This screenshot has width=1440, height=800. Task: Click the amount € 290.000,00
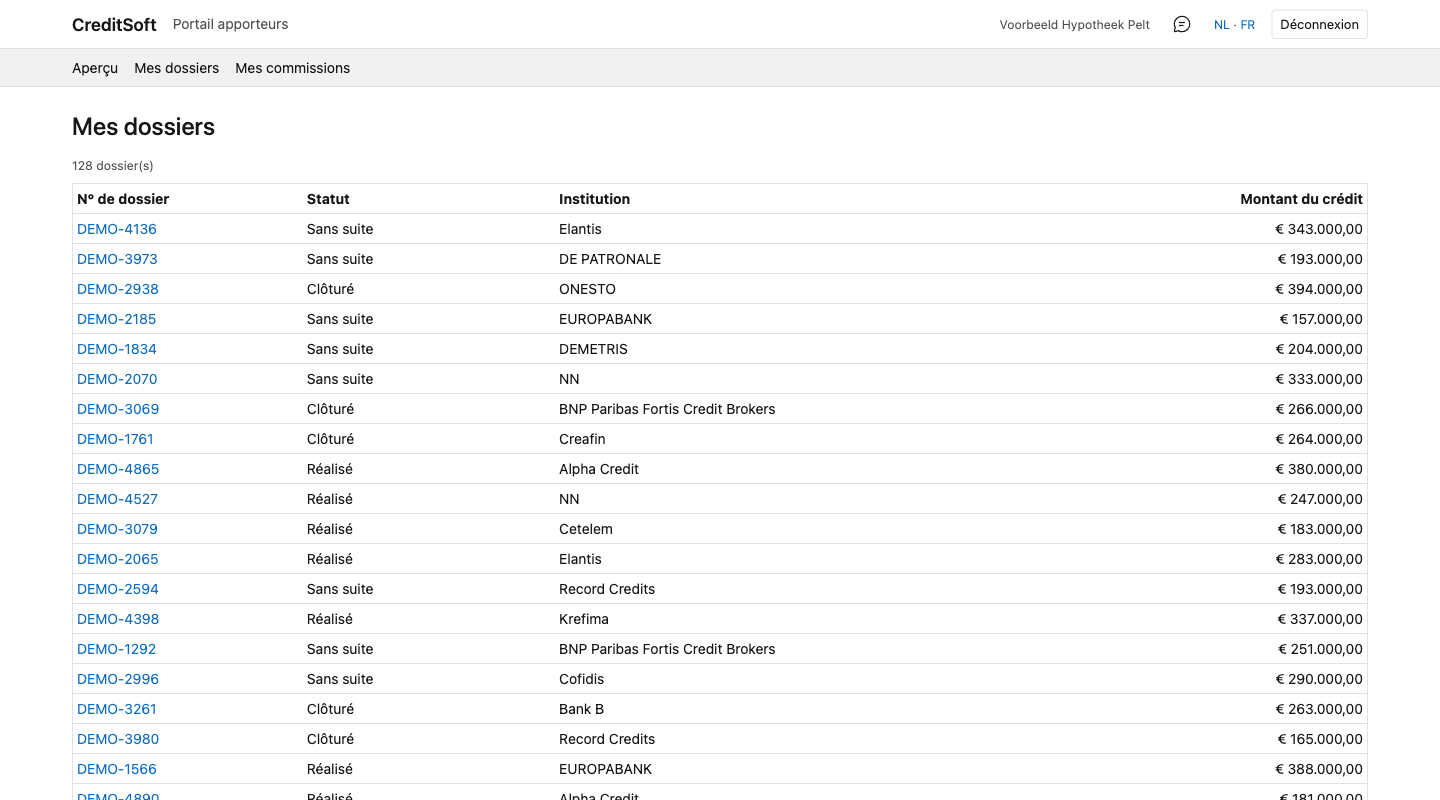1319,679
